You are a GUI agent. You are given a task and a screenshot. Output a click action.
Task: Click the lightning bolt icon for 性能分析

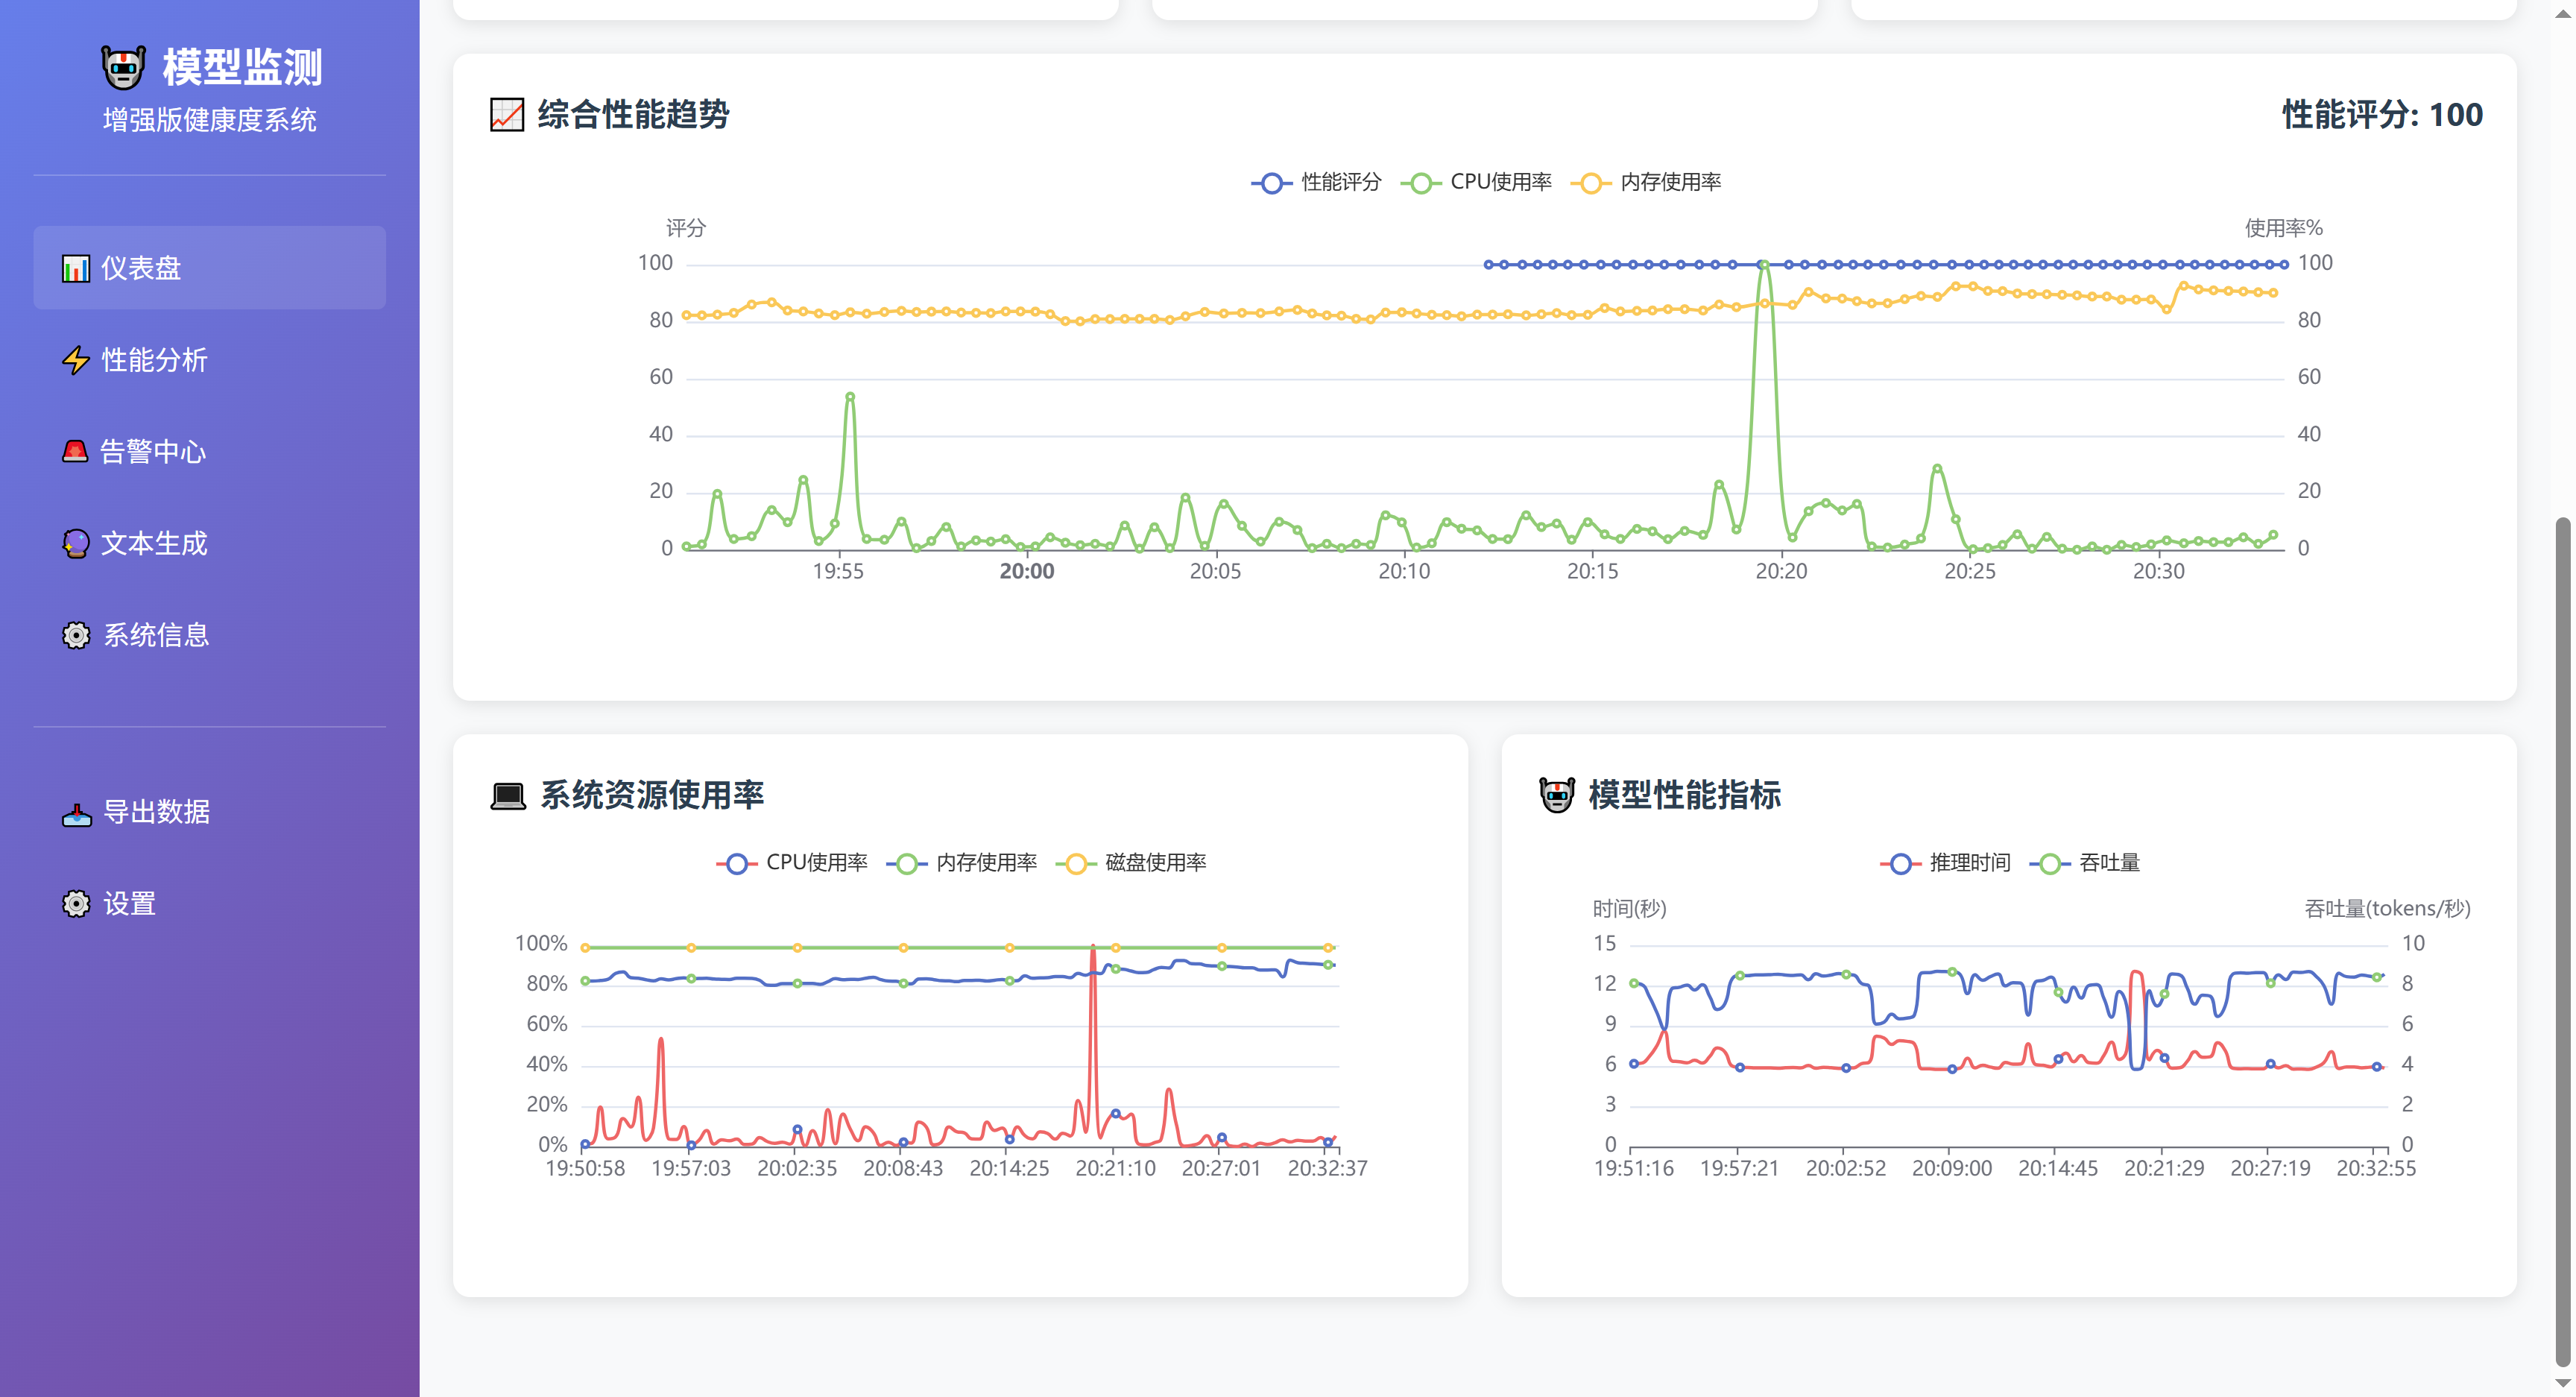tap(76, 360)
